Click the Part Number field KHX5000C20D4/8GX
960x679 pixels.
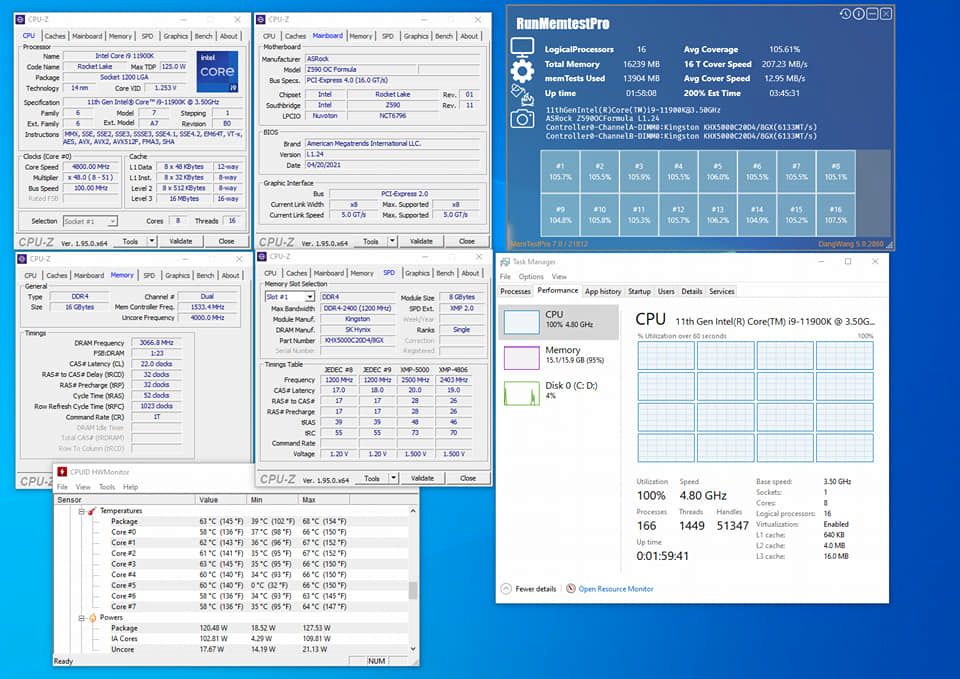click(357, 340)
